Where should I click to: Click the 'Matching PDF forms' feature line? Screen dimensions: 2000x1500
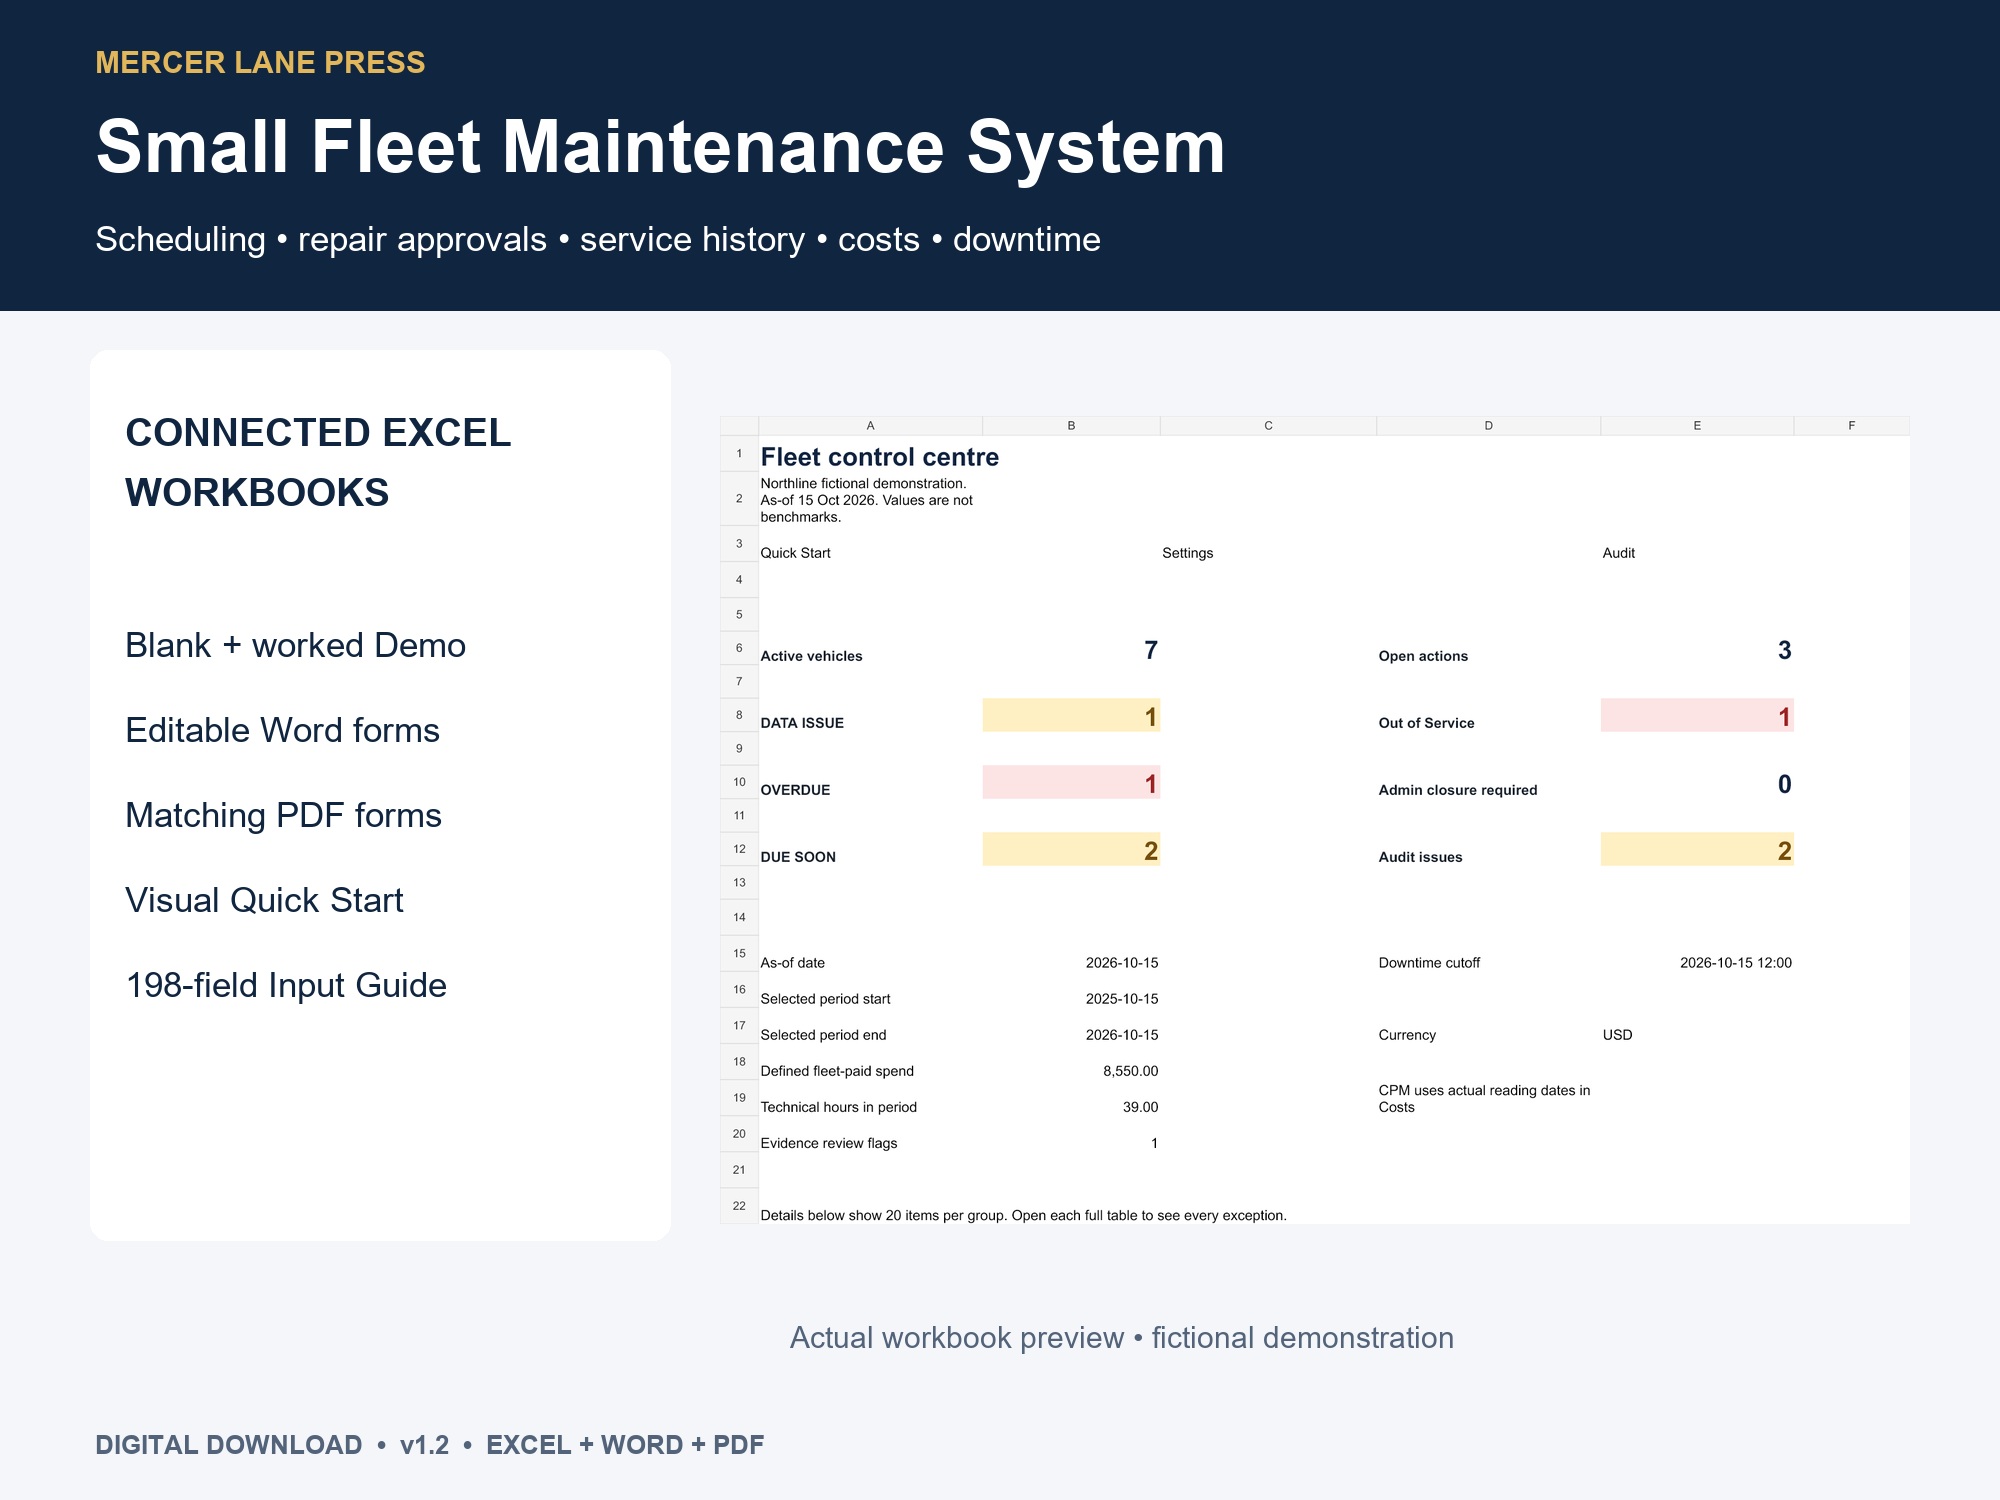283,816
